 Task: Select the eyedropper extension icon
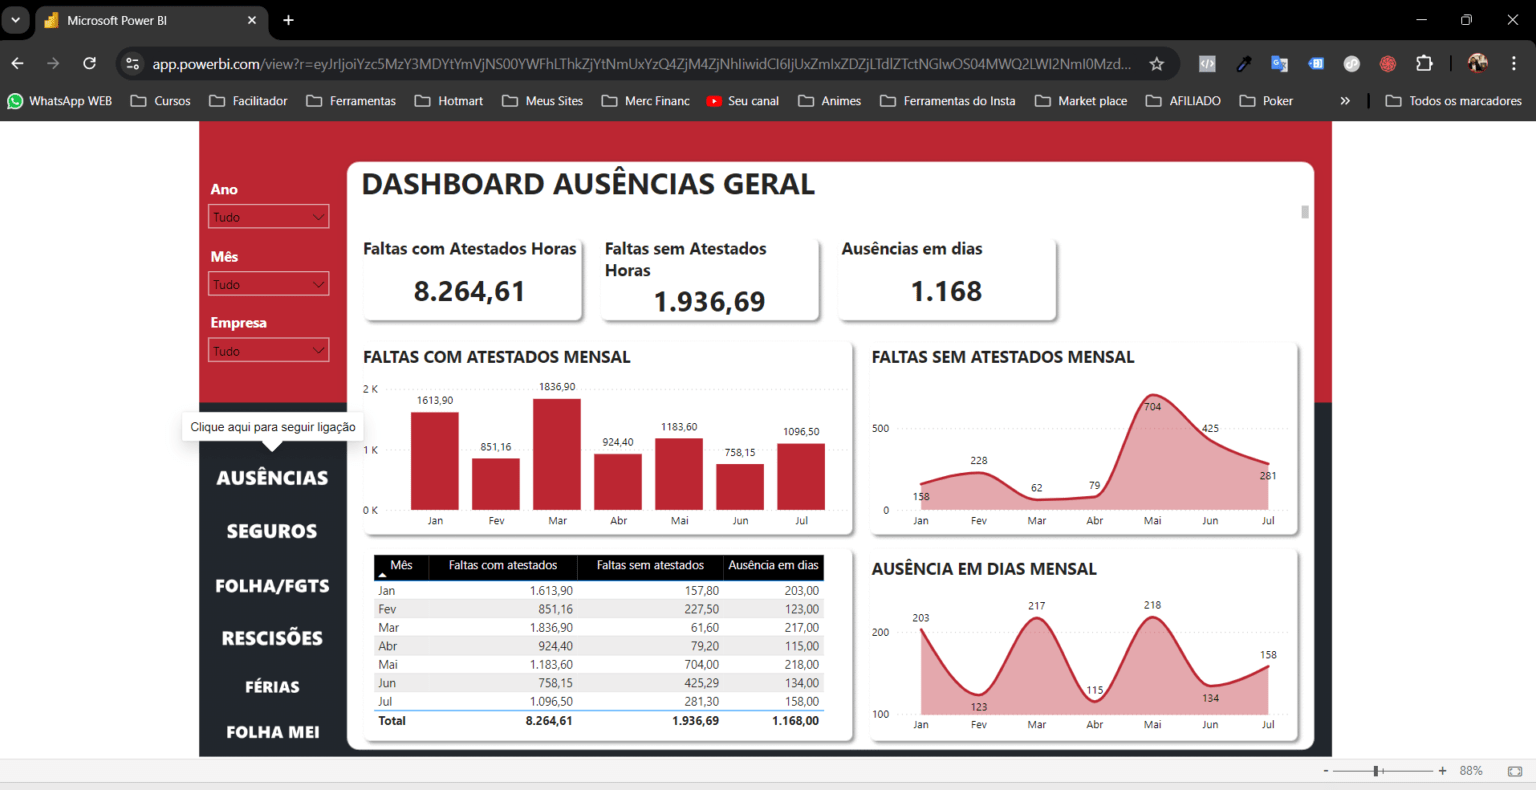(1243, 63)
